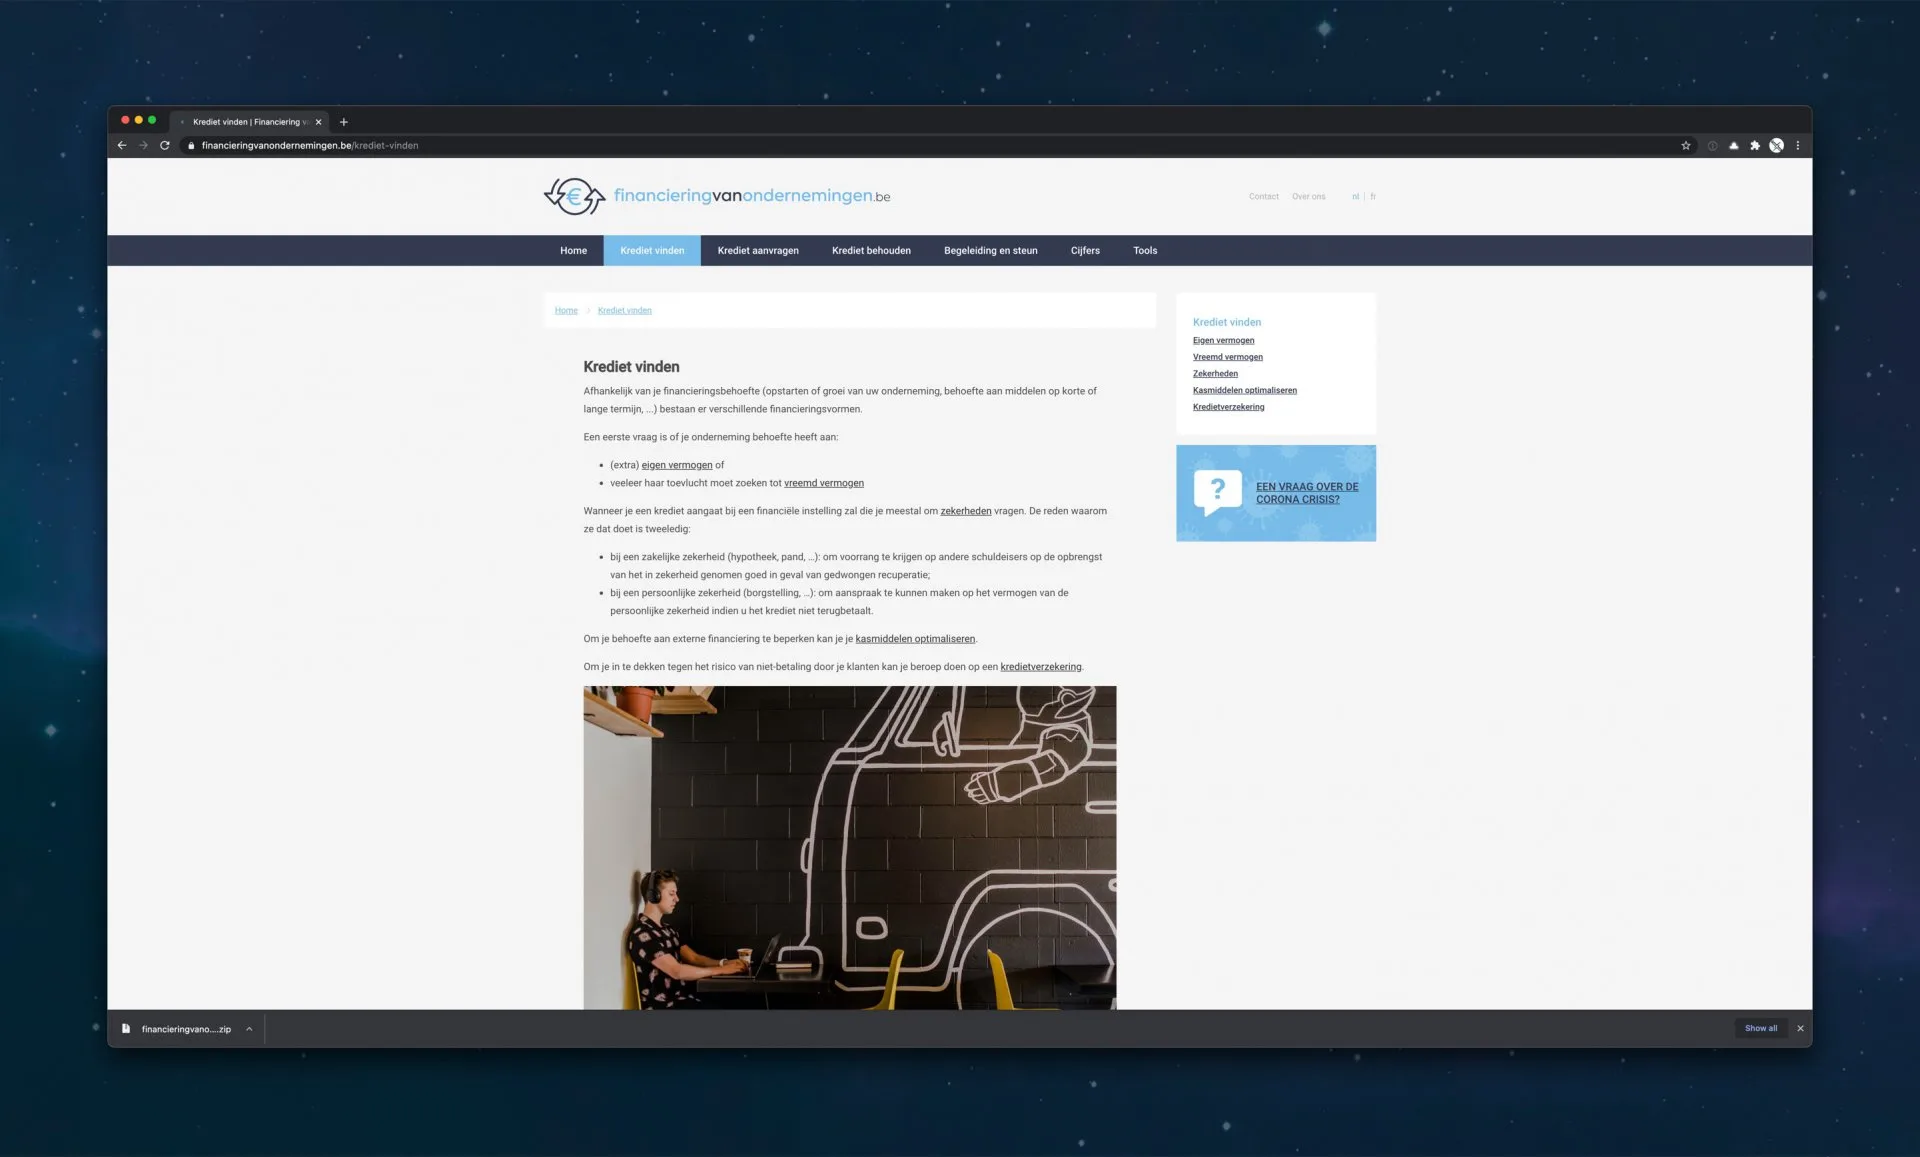Screen dimensions: 1920x1157
Task: Open Begeleiding en steun menu item
Action: 990,251
